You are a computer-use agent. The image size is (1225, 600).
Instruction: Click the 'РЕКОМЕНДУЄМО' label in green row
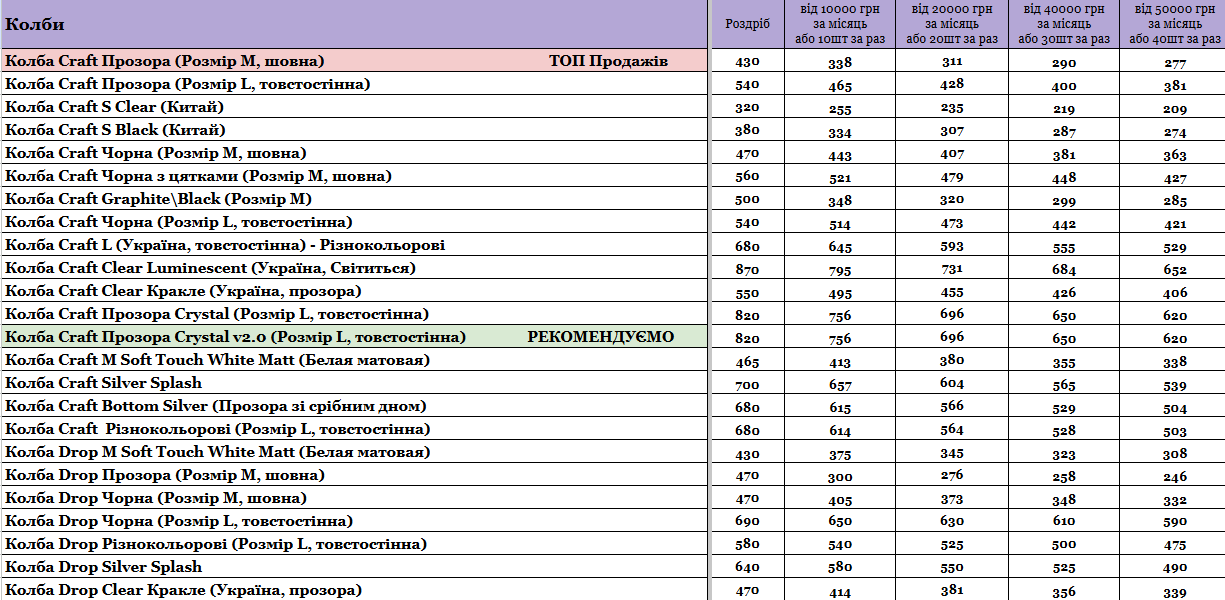(600, 337)
